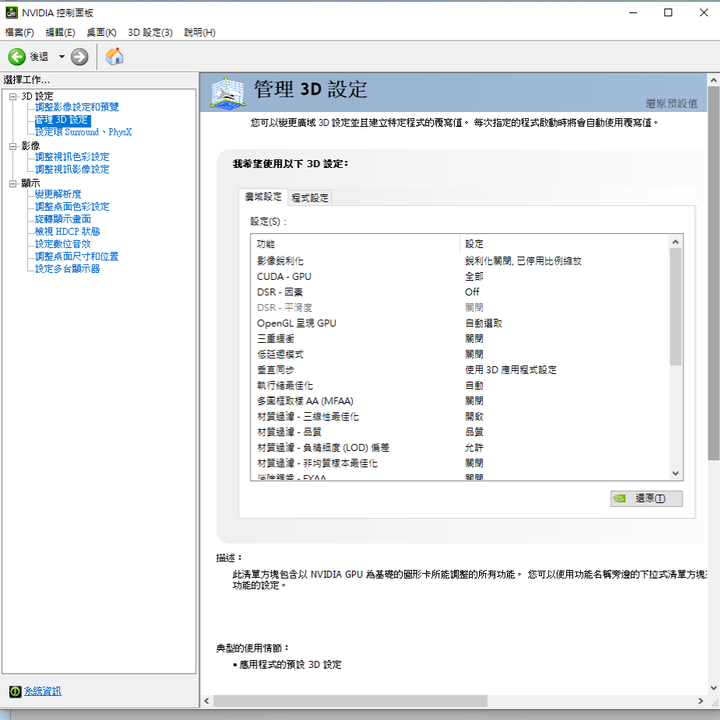Click the 還原(T) button

[x=646, y=498]
